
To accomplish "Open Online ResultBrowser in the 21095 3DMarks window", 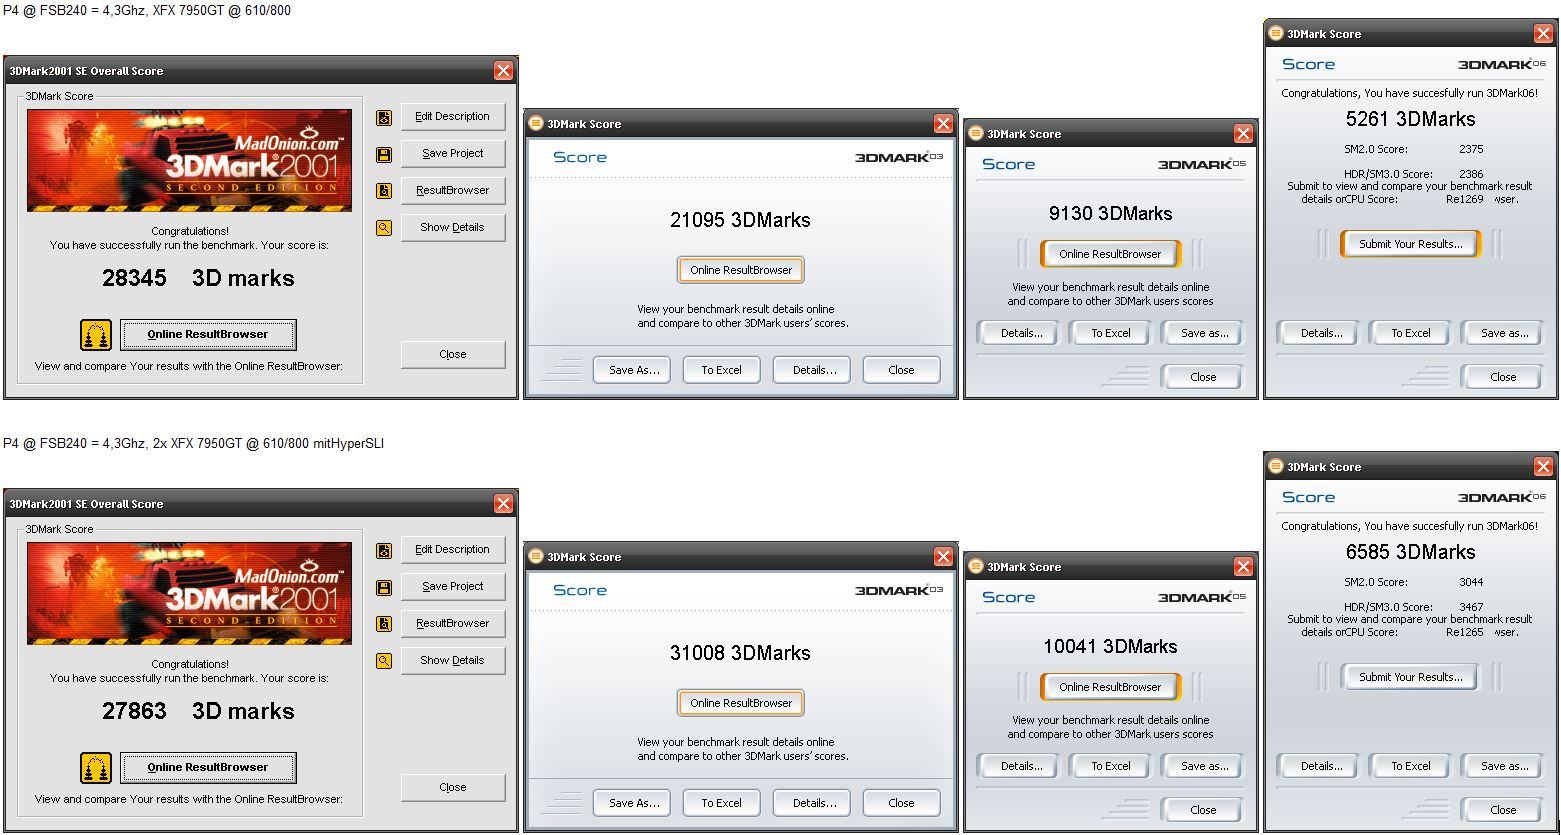I will tap(741, 270).
